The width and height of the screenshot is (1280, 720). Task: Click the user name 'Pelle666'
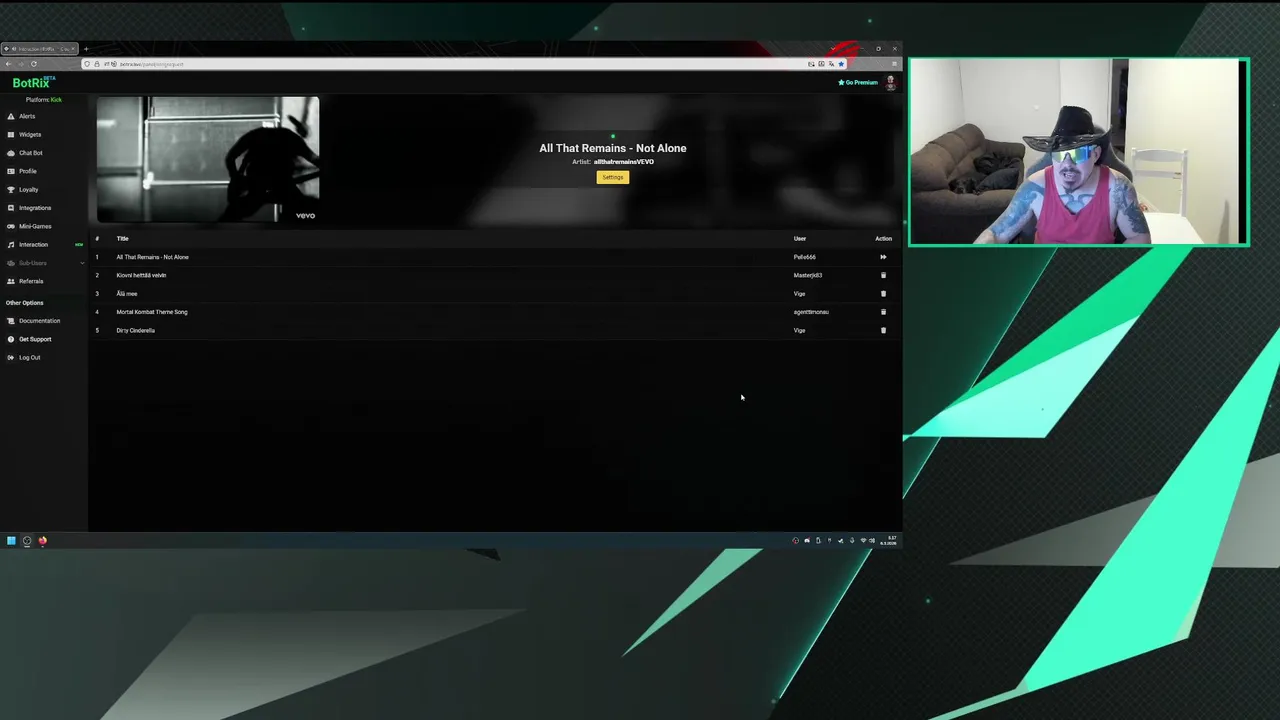[805, 257]
